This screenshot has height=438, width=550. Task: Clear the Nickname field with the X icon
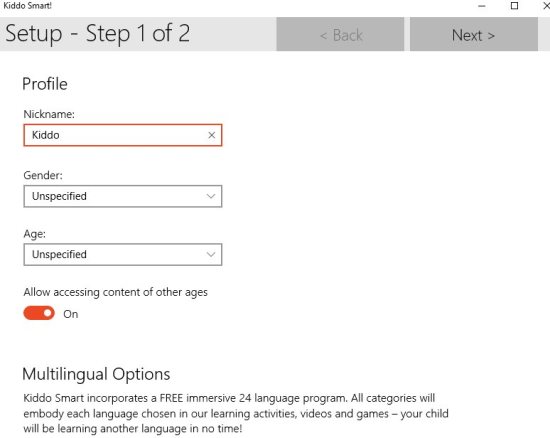212,135
